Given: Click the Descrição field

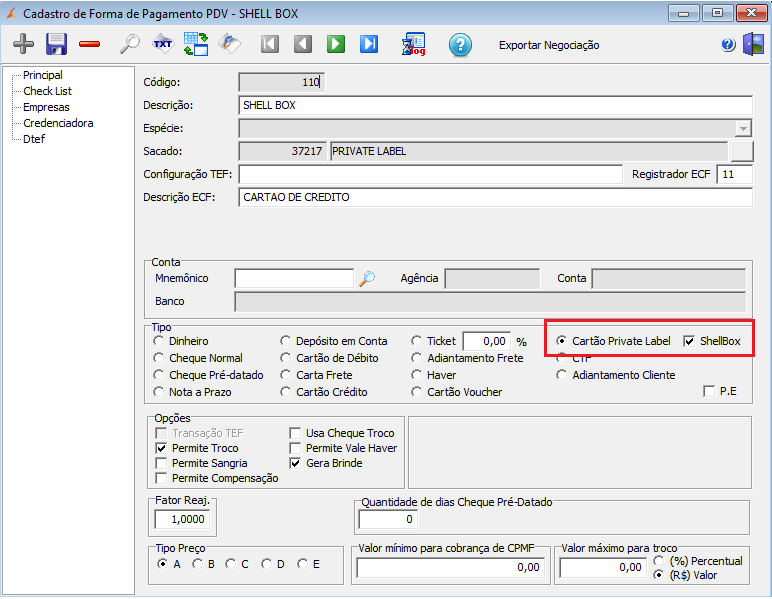Looking at the screenshot, I should pos(496,105).
